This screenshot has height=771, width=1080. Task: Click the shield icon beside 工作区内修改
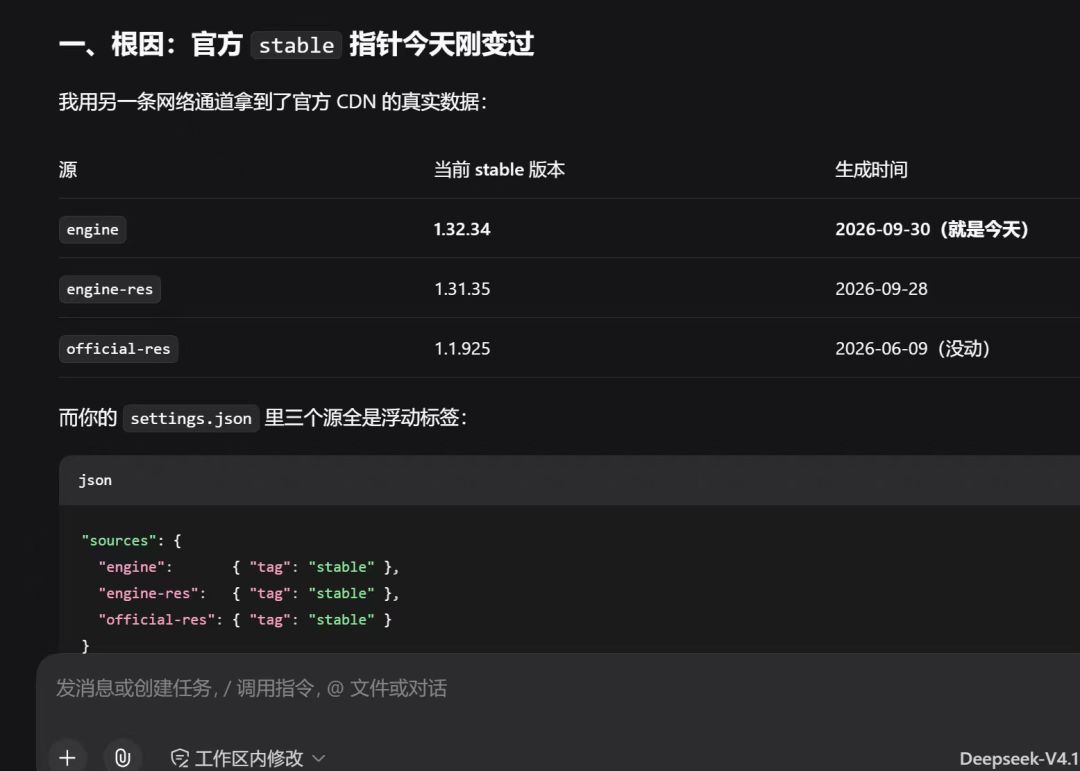(180, 759)
